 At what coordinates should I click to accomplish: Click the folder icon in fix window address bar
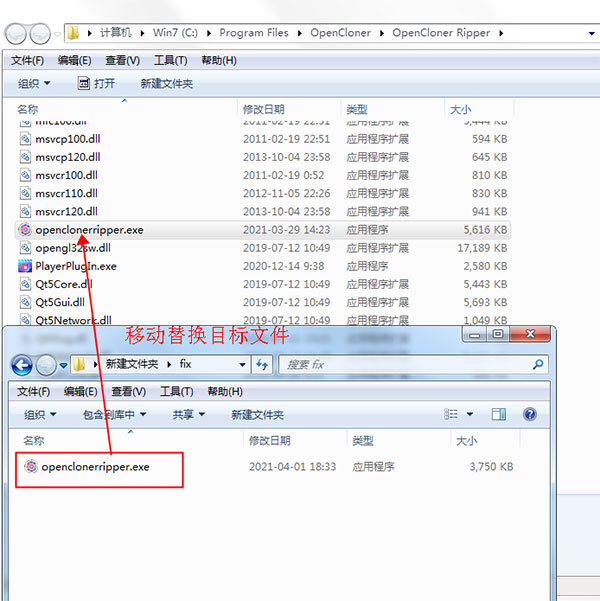click(79, 364)
